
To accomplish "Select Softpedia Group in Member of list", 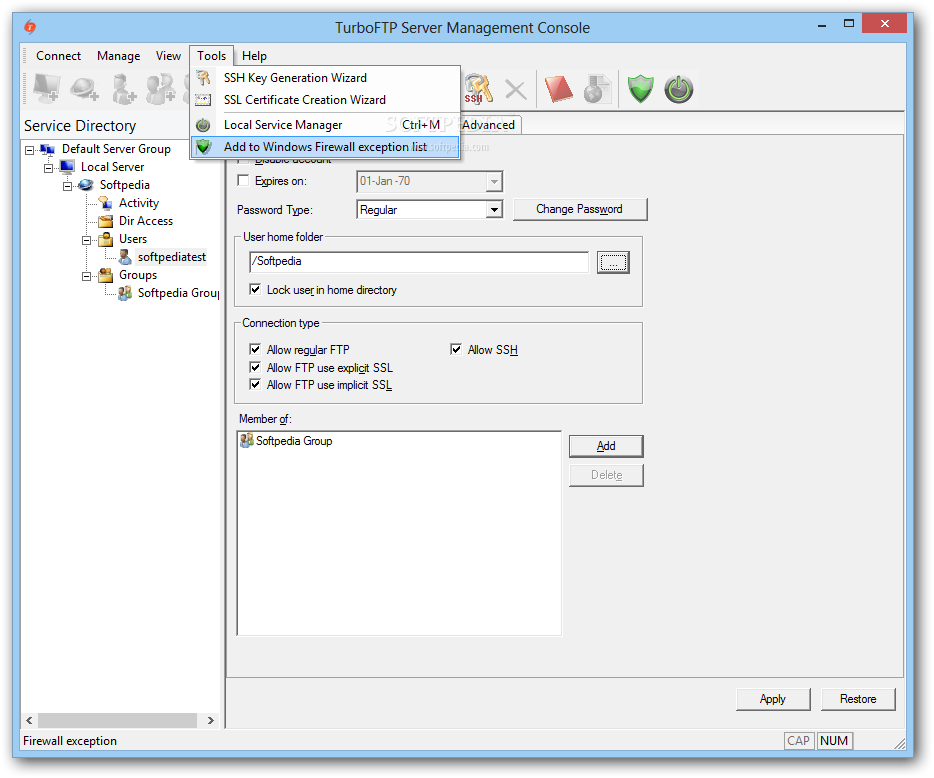I will pos(287,441).
